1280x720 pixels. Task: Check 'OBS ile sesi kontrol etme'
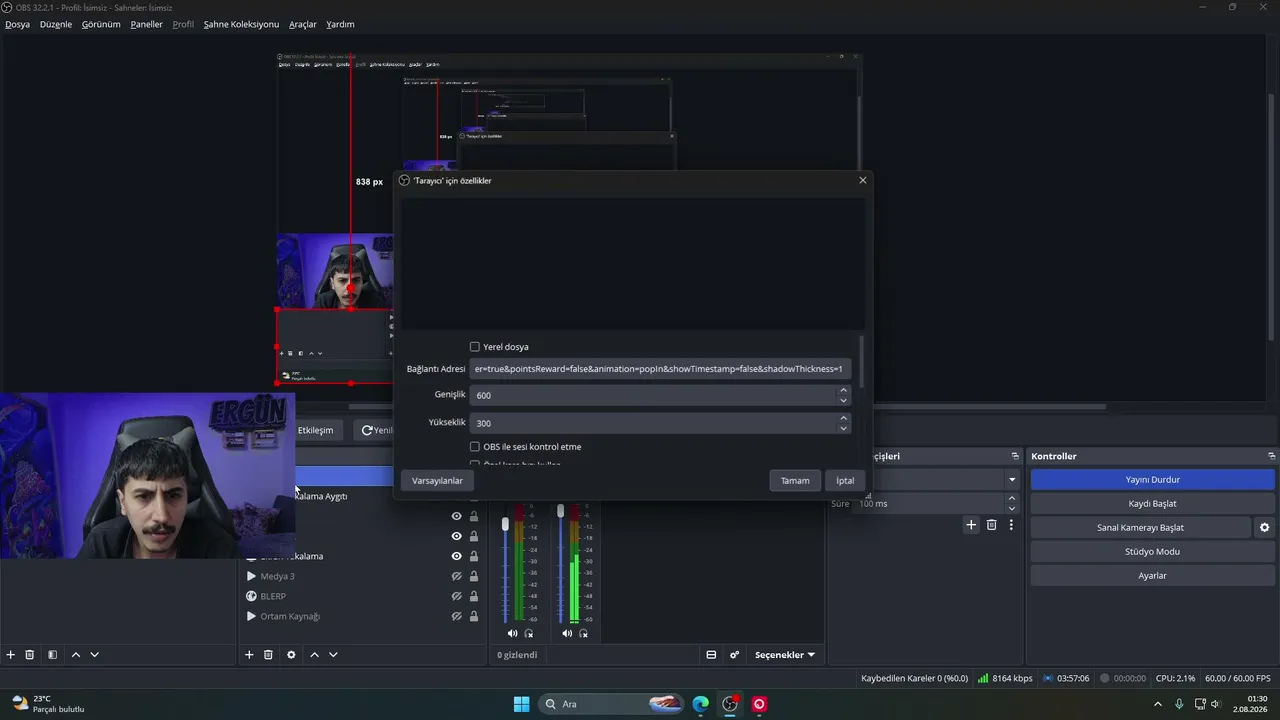[x=475, y=447]
